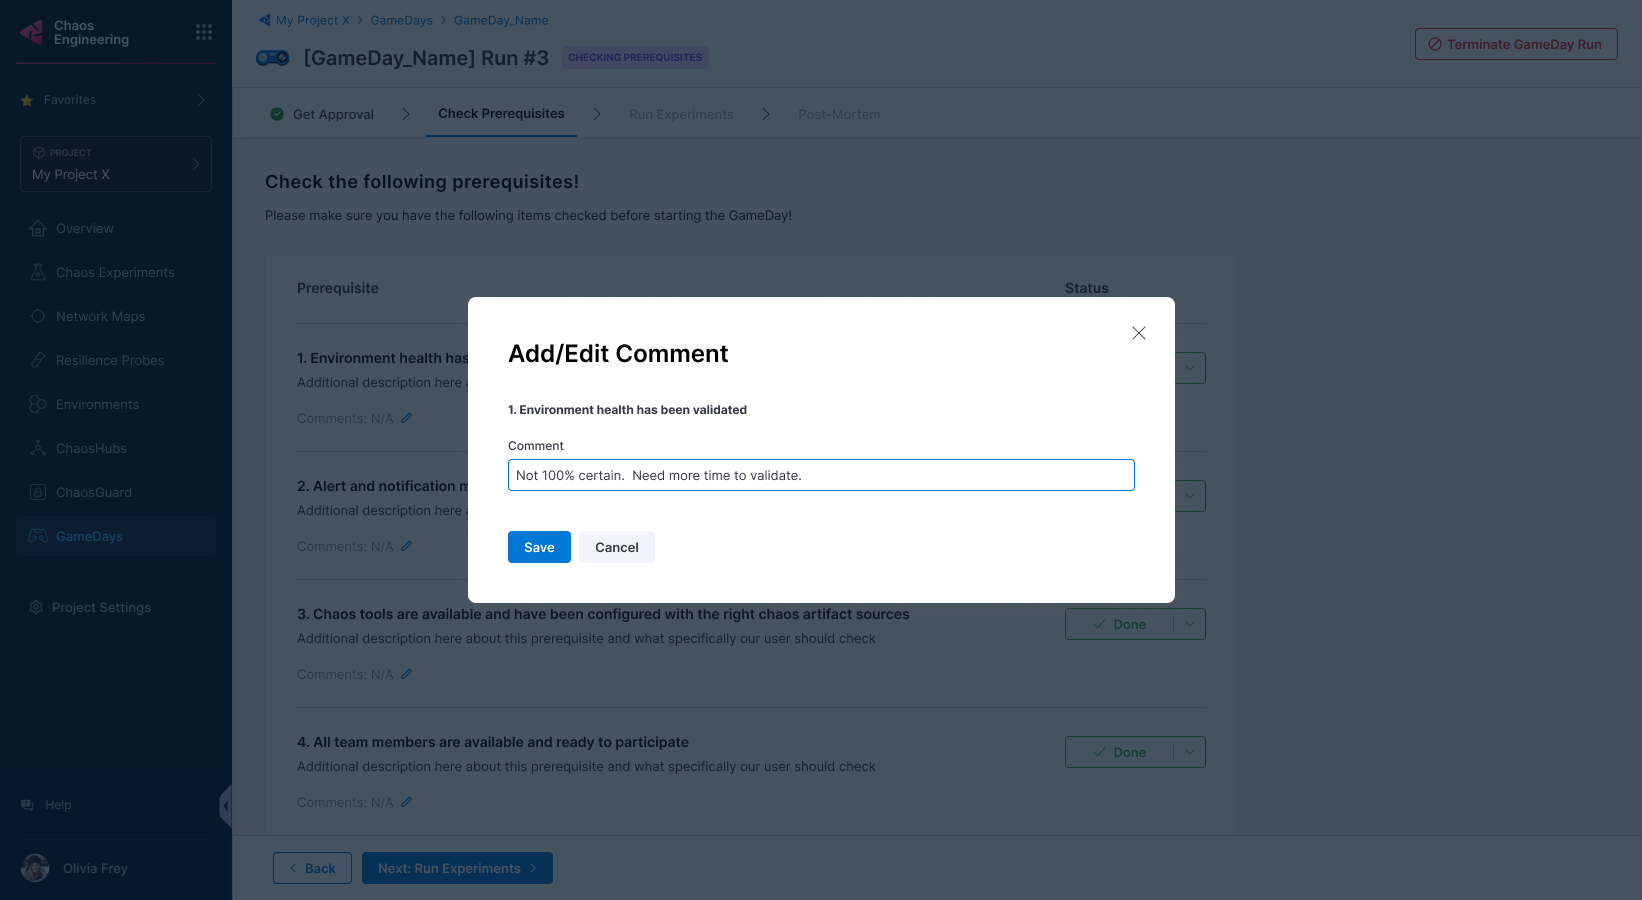This screenshot has width=1642, height=900.
Task: Cancel the comment edit
Action: coord(616,547)
